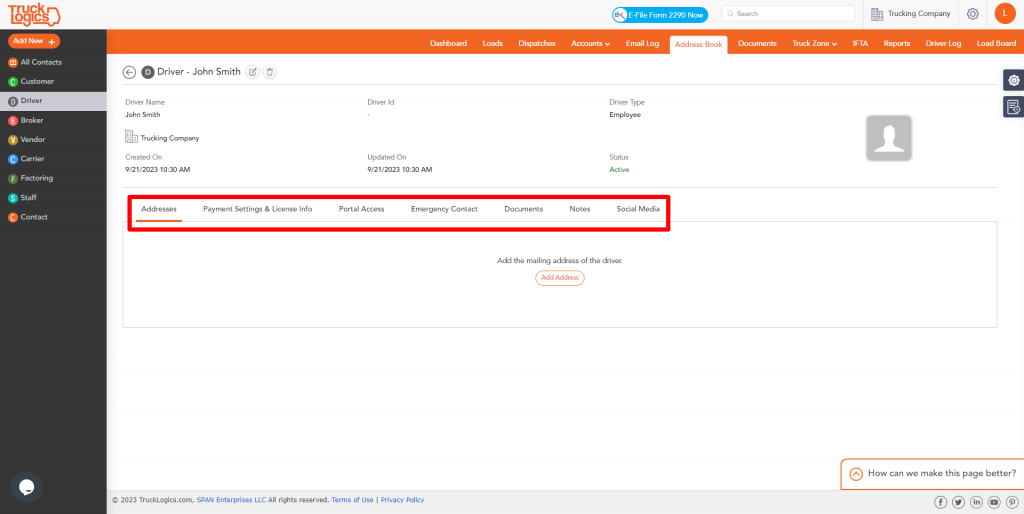Image resolution: width=1024 pixels, height=514 pixels.
Task: Select Factoring in sidebar
Action: pyautogui.click(x=53, y=178)
